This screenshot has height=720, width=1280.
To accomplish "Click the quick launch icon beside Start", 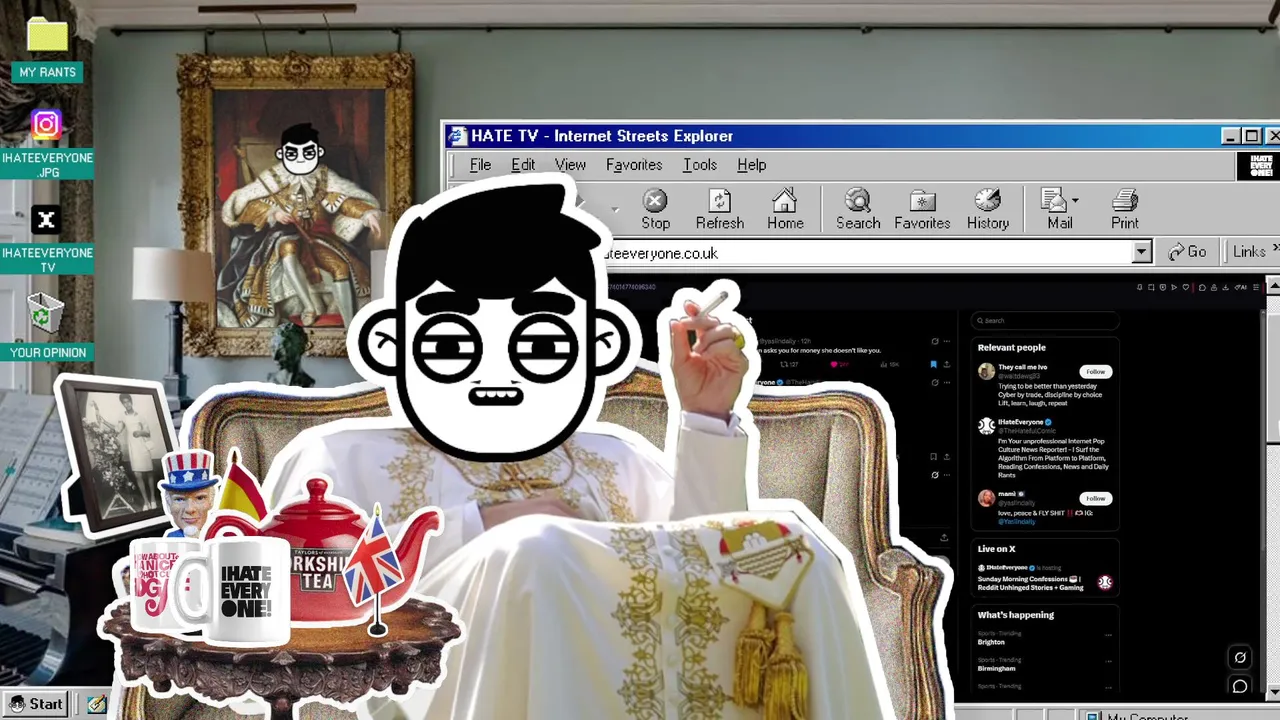I will pyautogui.click(x=96, y=704).
